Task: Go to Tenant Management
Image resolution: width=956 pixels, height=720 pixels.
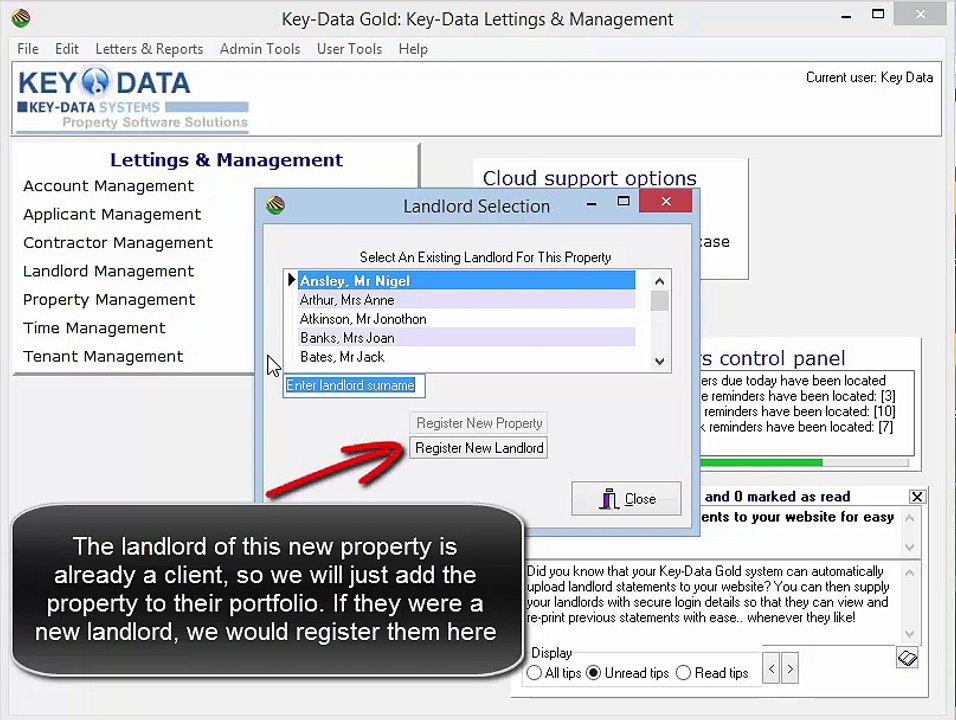Action: 103,357
